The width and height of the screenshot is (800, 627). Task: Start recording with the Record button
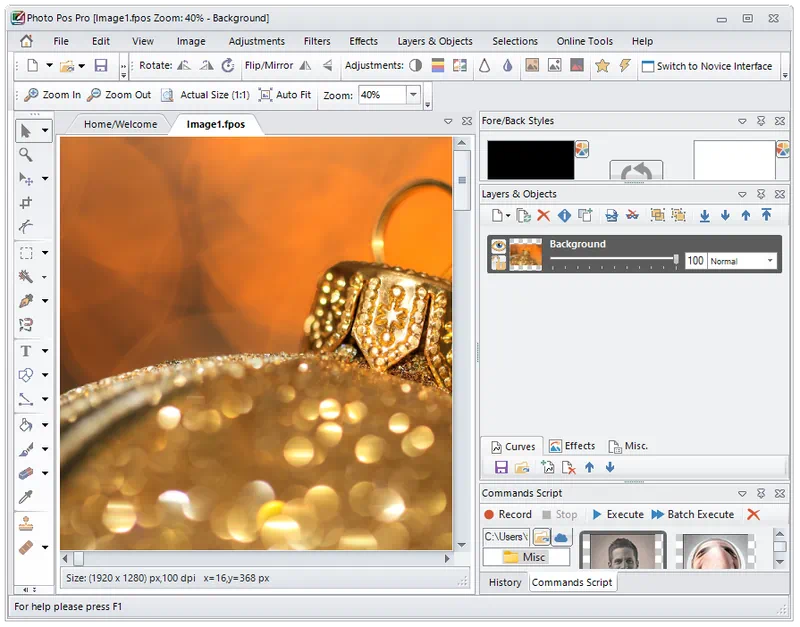(508, 514)
